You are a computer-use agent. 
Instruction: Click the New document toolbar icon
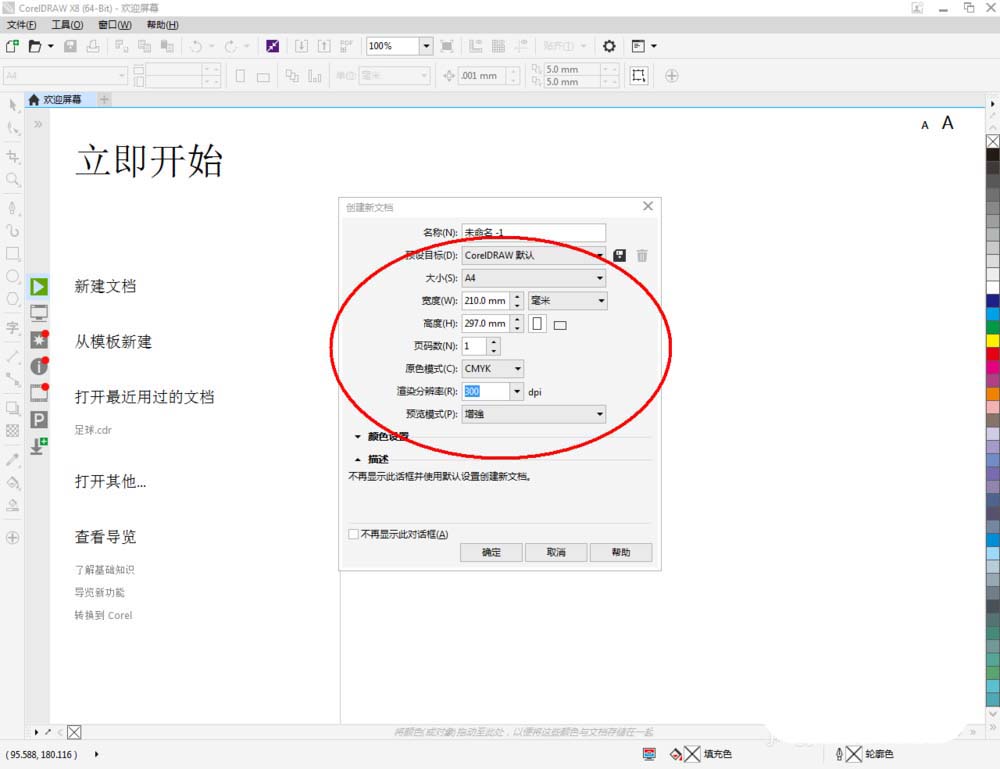click(12, 46)
